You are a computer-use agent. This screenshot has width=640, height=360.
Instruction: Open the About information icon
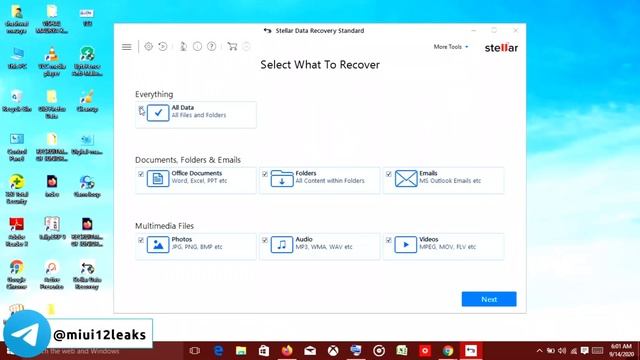(197, 47)
